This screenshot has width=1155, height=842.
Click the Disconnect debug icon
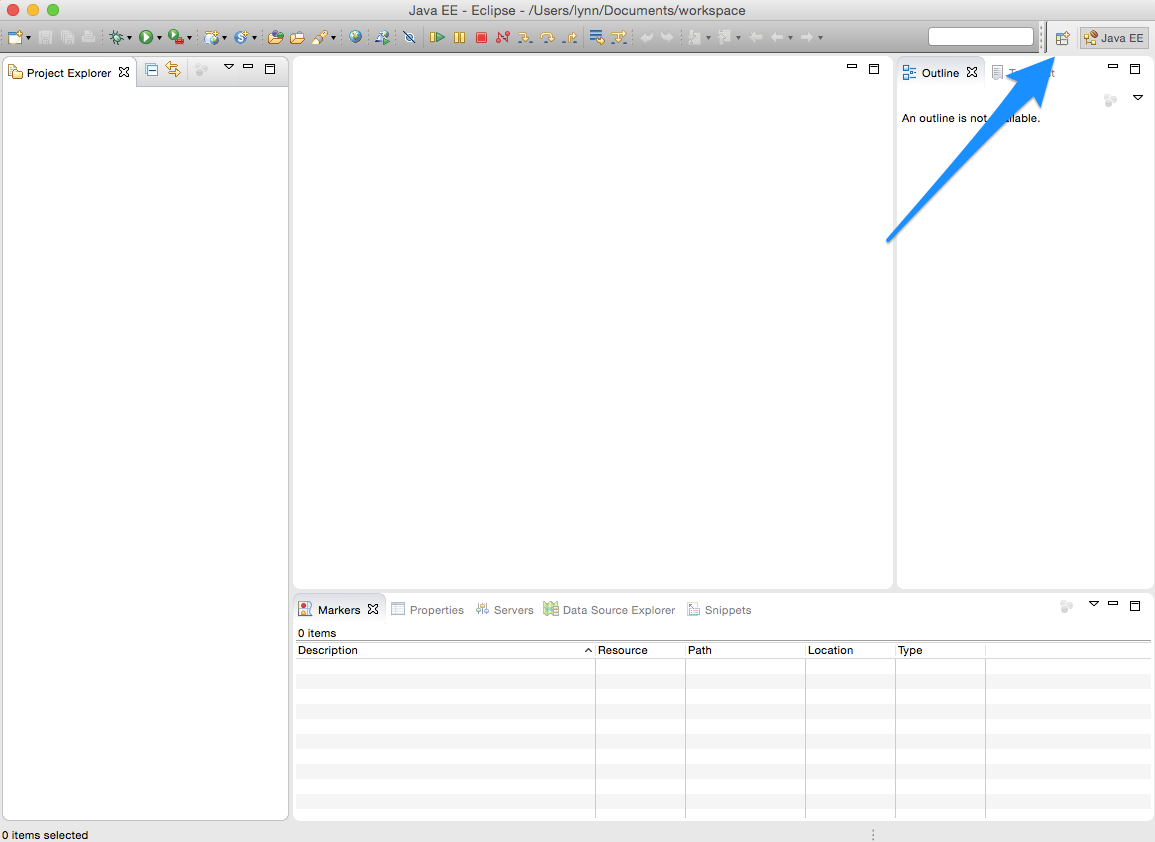(502, 37)
